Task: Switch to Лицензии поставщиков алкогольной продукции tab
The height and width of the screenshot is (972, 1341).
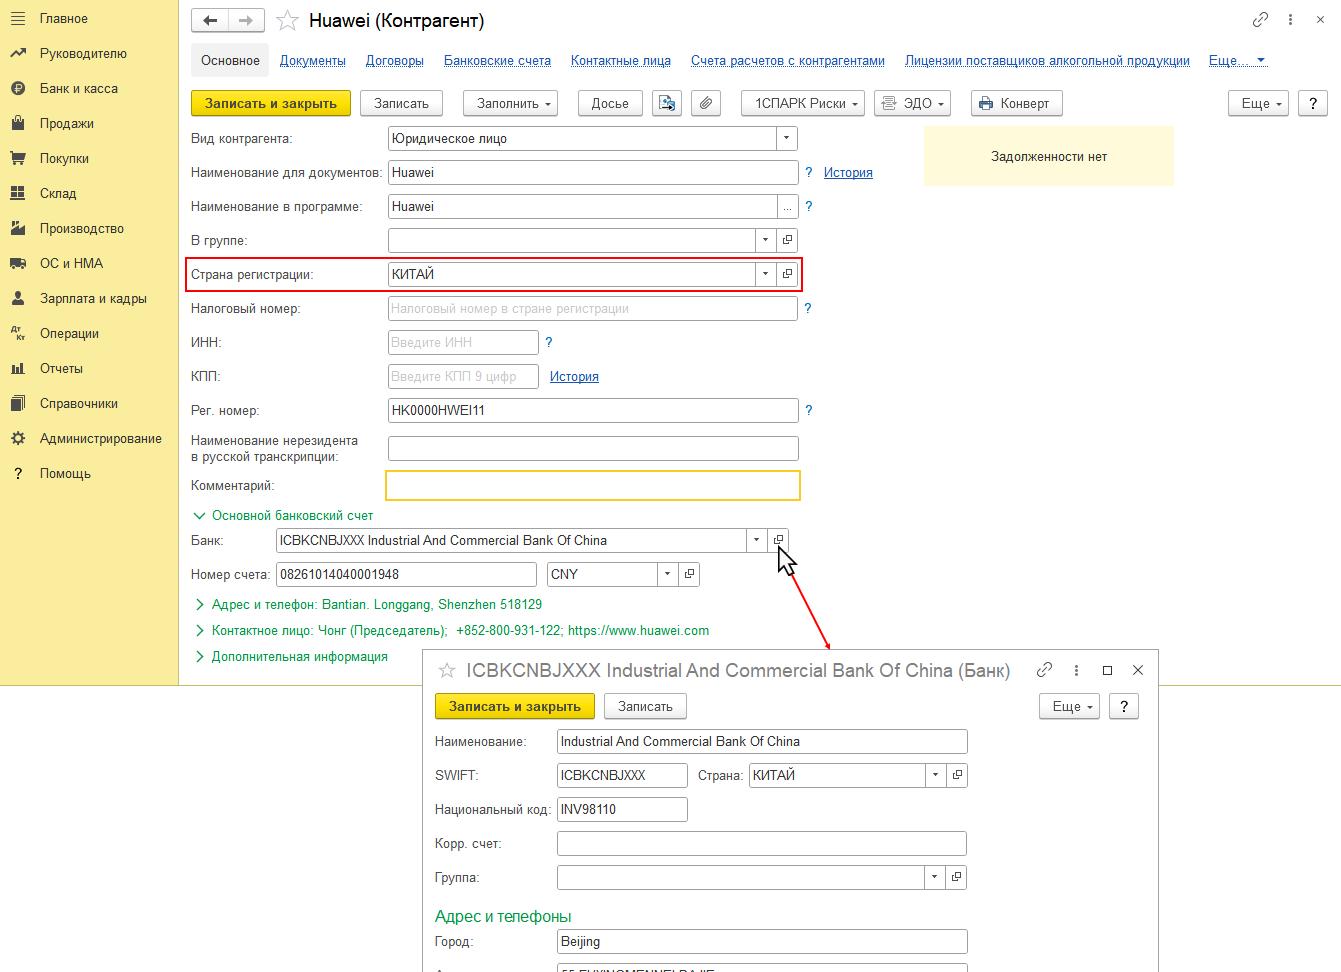Action: 1047,61
